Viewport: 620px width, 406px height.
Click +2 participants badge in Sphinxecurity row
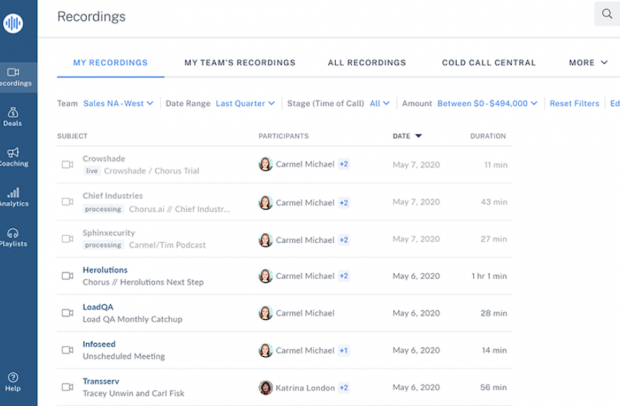pyautogui.click(x=344, y=240)
